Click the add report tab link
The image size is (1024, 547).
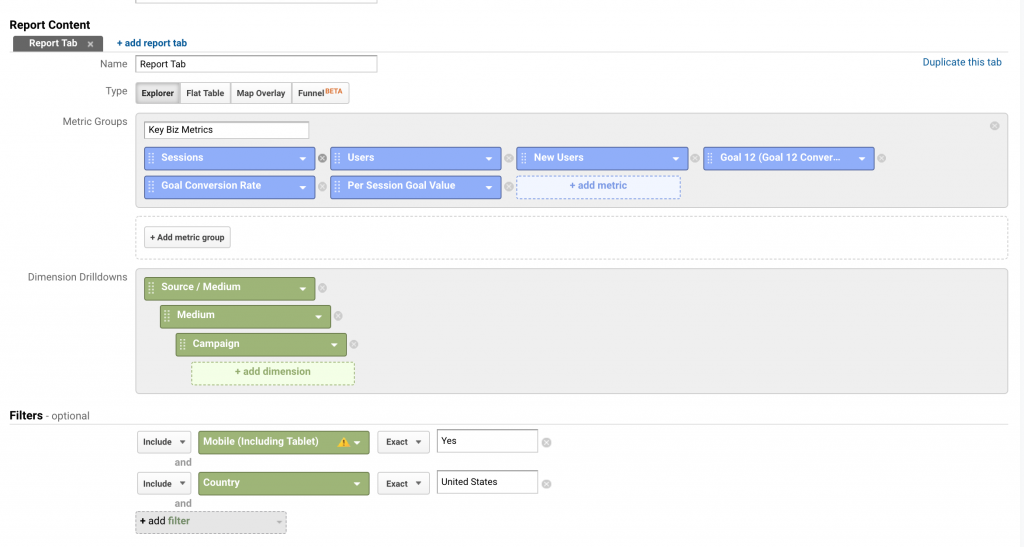[152, 43]
